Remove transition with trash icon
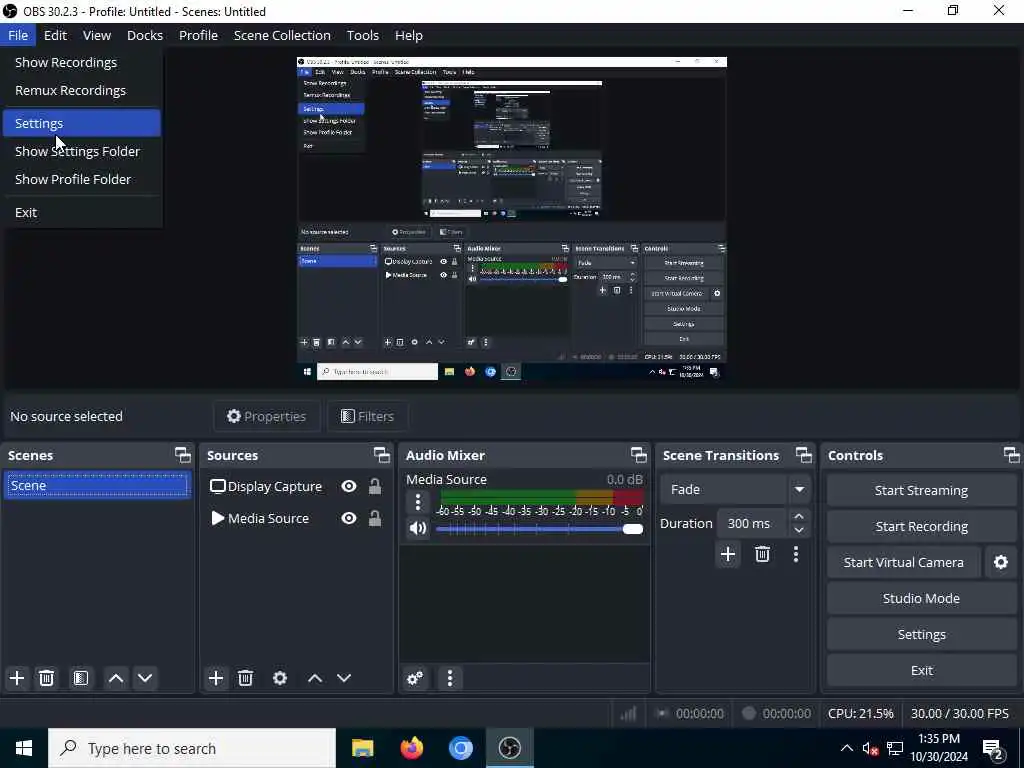 (762, 554)
